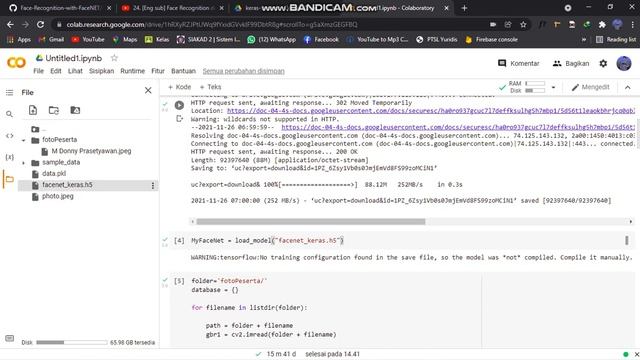Click the notebook title Untitled1.ipynb
The image size is (640, 360).
pos(73,58)
